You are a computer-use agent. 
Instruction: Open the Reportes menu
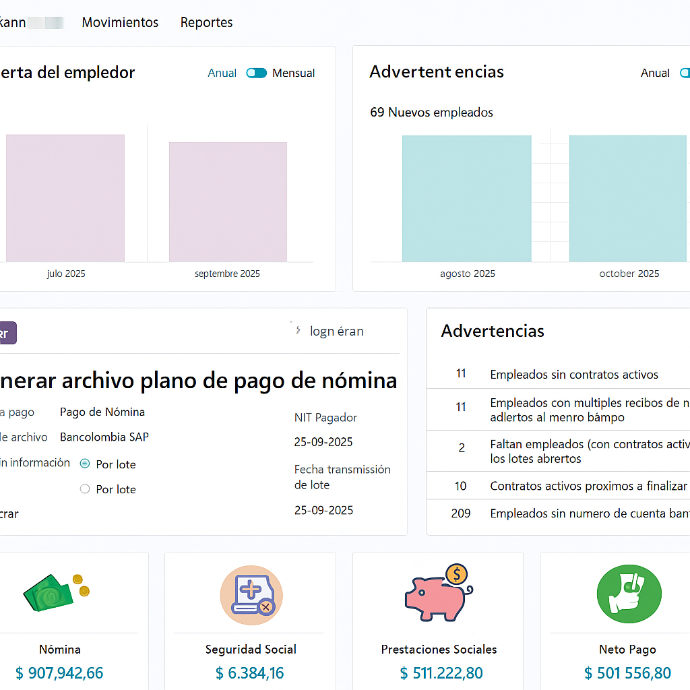(x=206, y=22)
